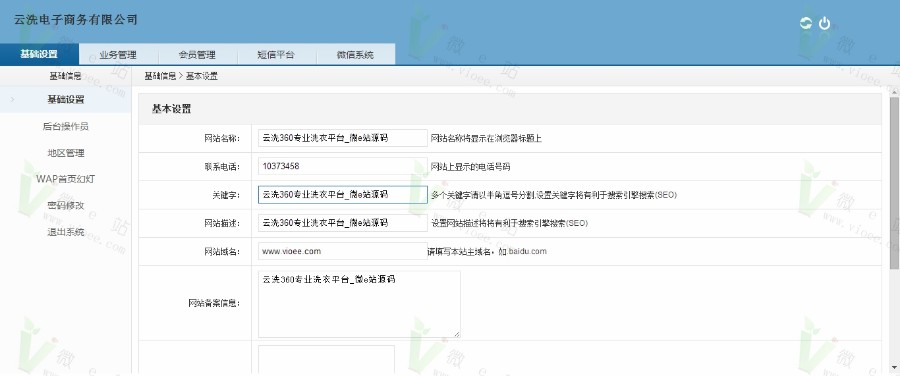The width and height of the screenshot is (900, 376).
Task: Click the 基础信息 sidebar heading
Action: pos(65,75)
